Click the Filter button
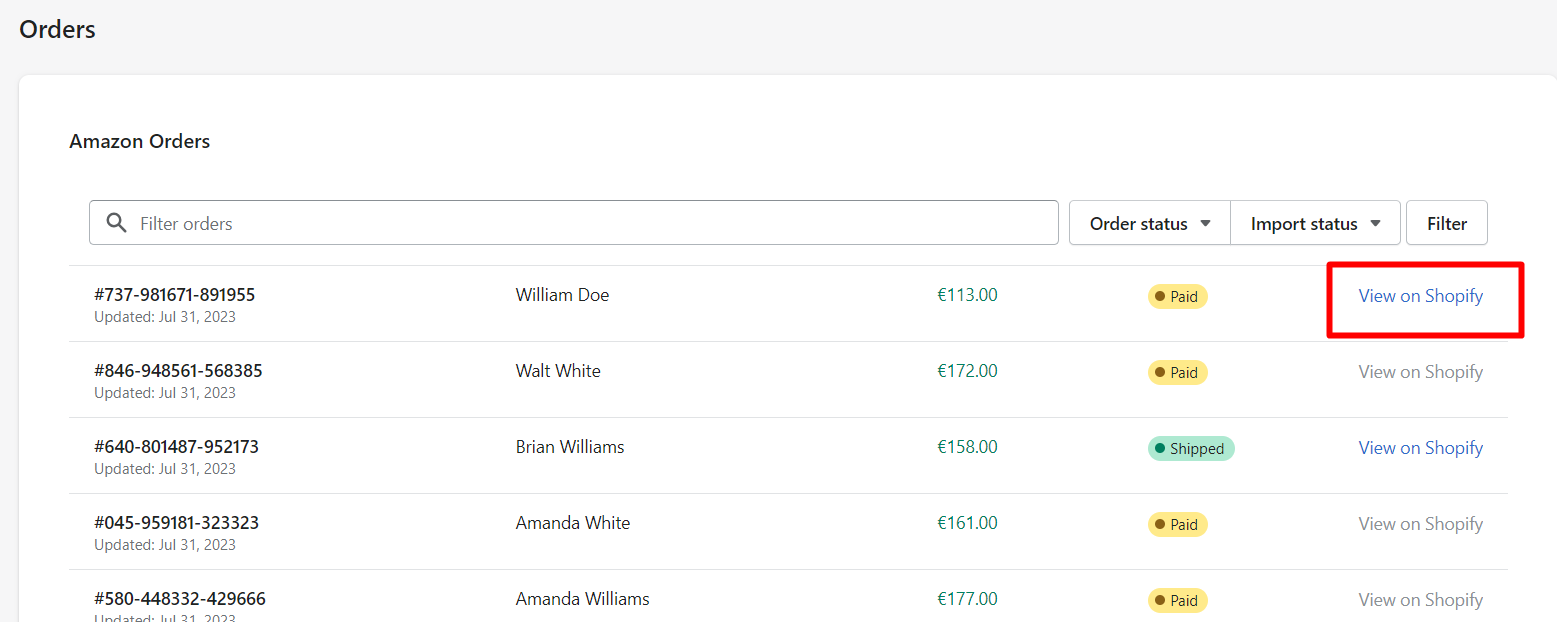This screenshot has height=622, width=1557. (x=1447, y=223)
